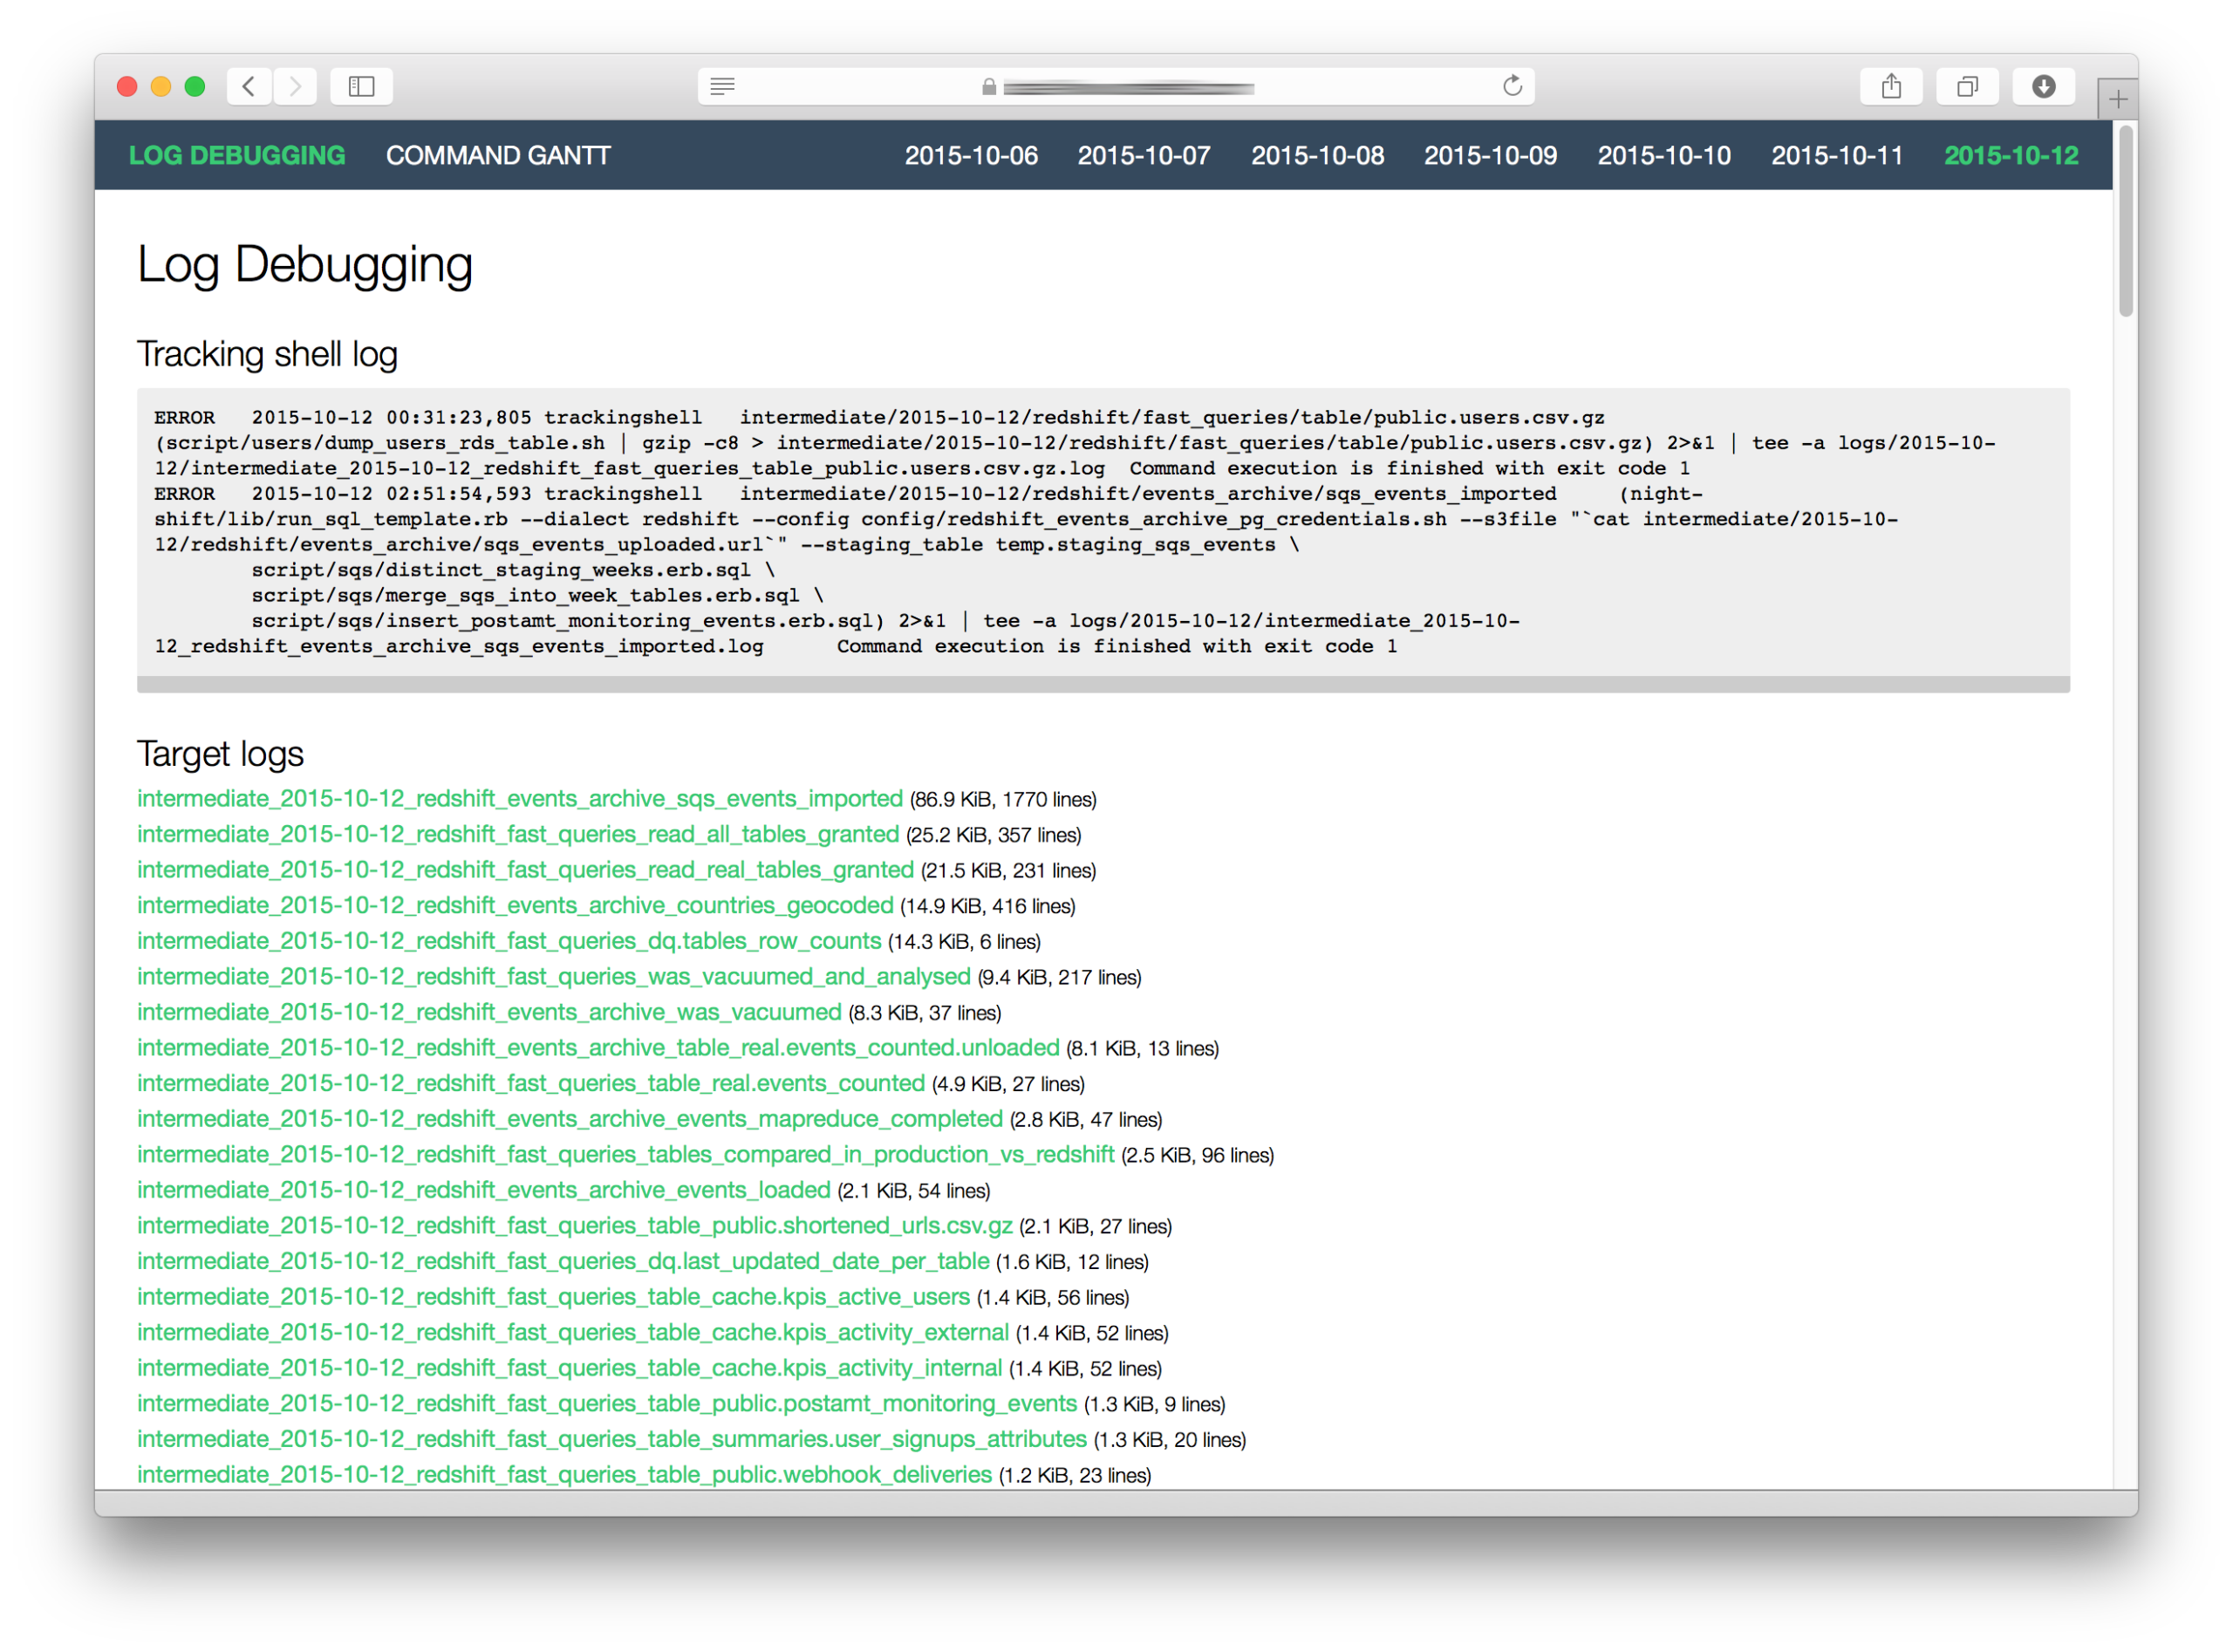
Task: Open the sqs_events_imported target log link
Action: (519, 799)
